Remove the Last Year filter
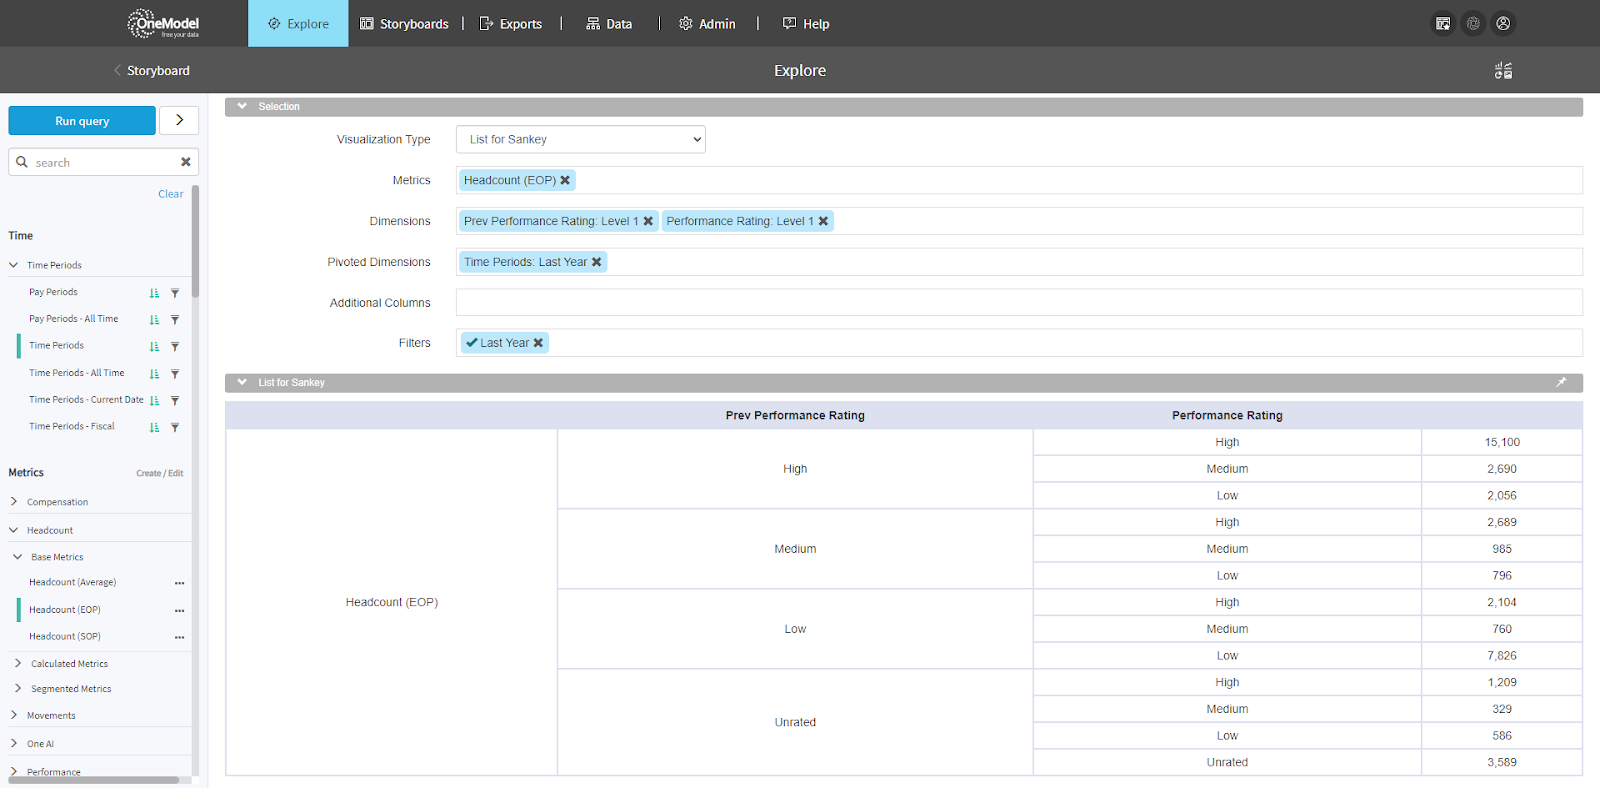This screenshot has width=1600, height=788. pyautogui.click(x=538, y=343)
